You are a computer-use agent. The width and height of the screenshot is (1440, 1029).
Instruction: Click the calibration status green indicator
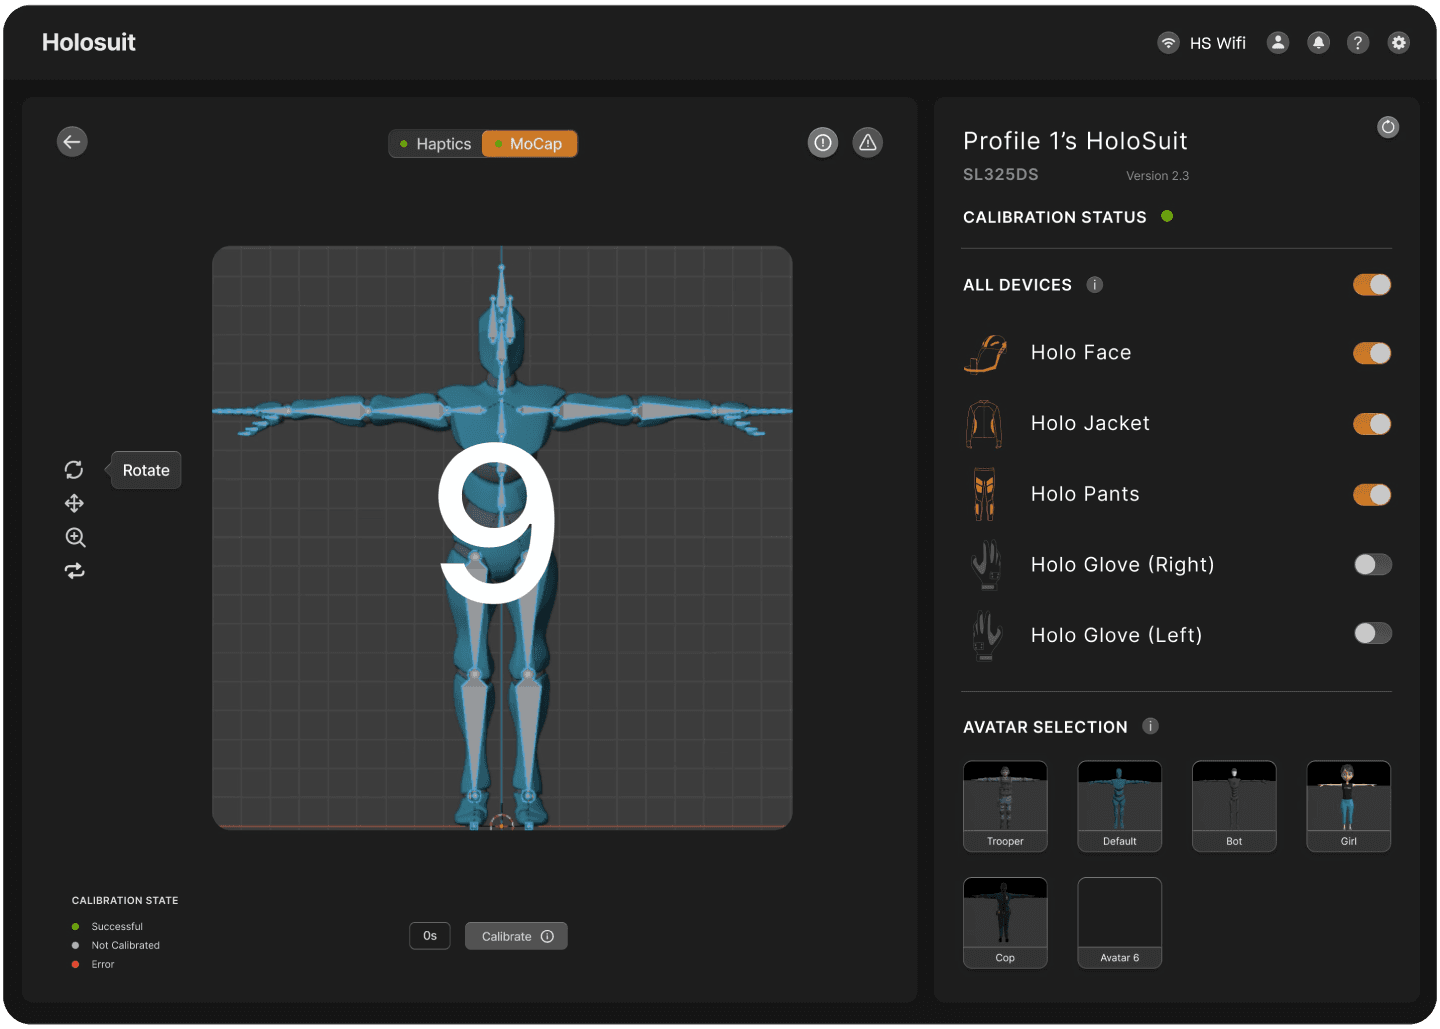(1167, 216)
